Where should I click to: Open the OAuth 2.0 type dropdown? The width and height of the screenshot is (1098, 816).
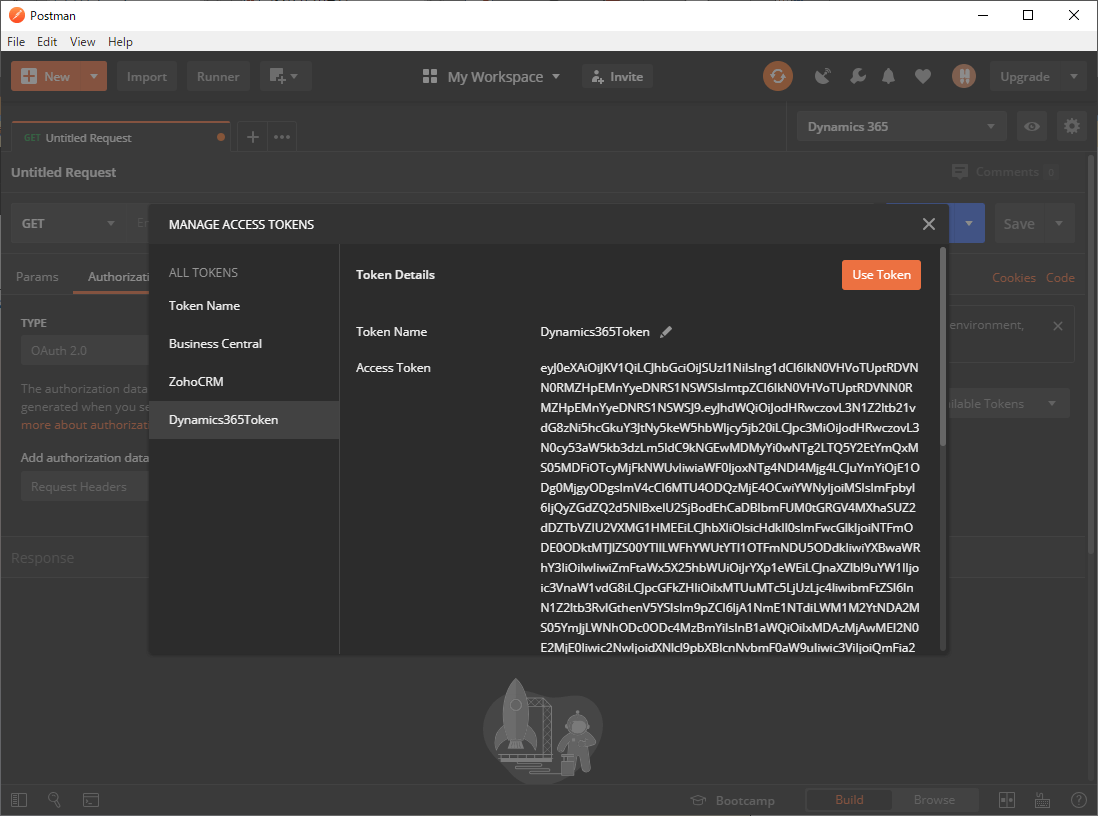tap(85, 350)
